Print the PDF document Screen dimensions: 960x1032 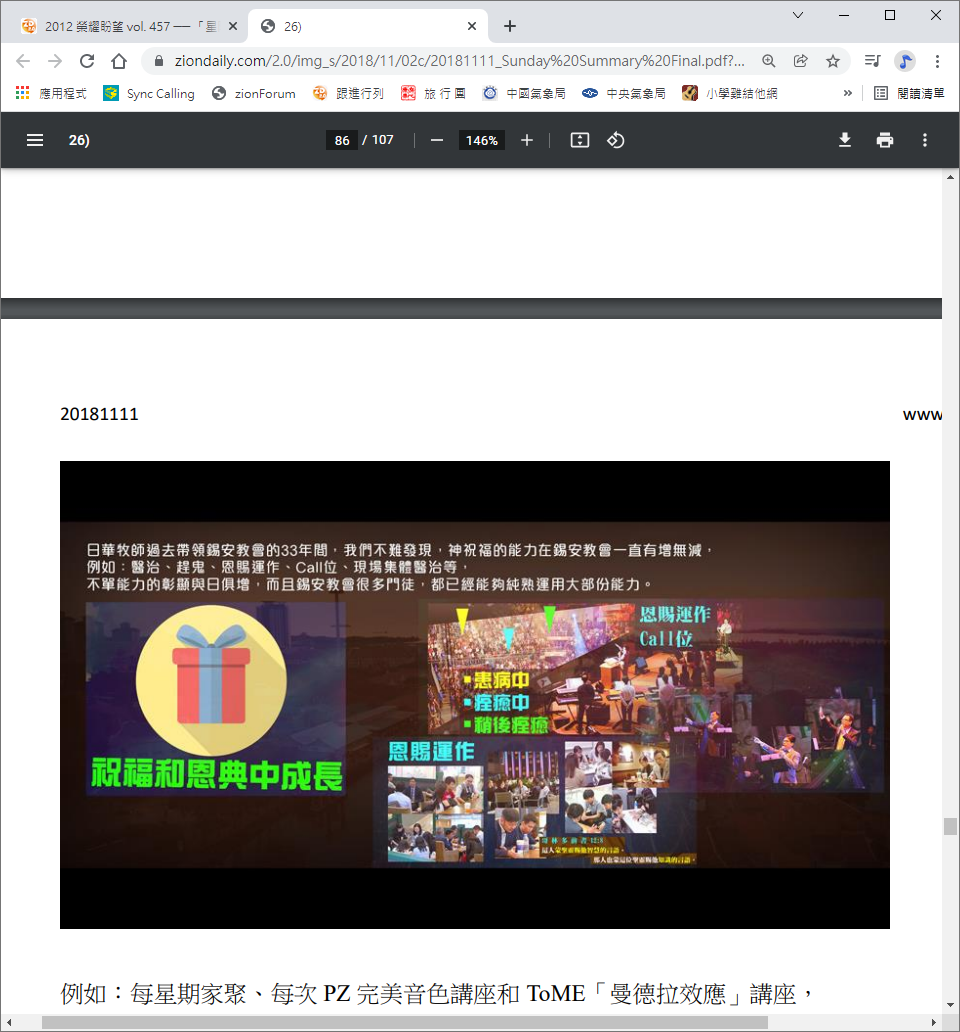pyautogui.click(x=885, y=140)
